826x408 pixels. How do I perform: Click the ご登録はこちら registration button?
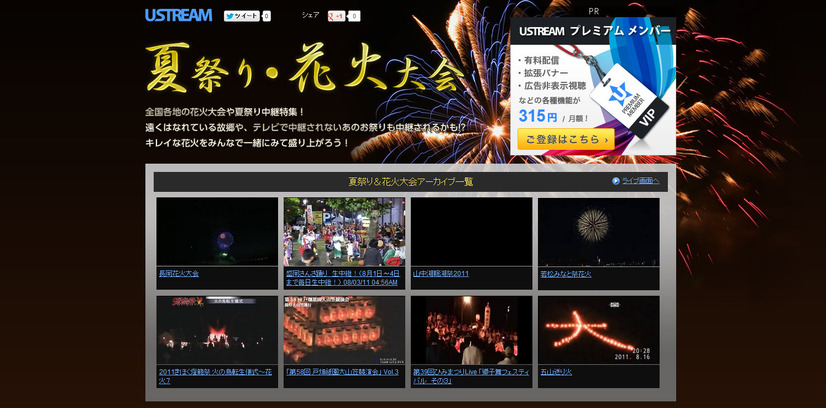pyautogui.click(x=566, y=139)
